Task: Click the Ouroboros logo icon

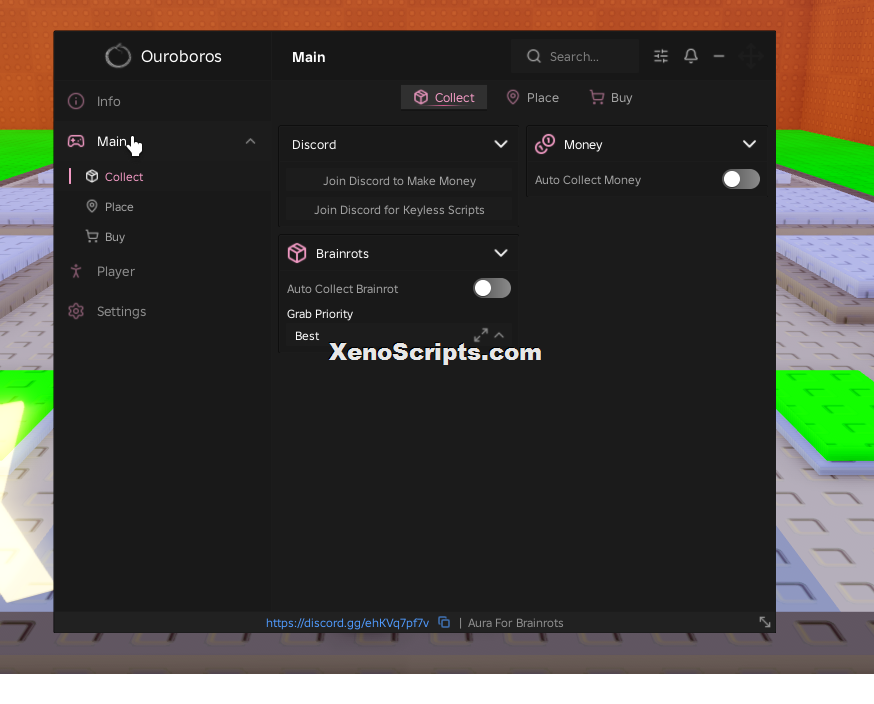Action: [x=118, y=56]
